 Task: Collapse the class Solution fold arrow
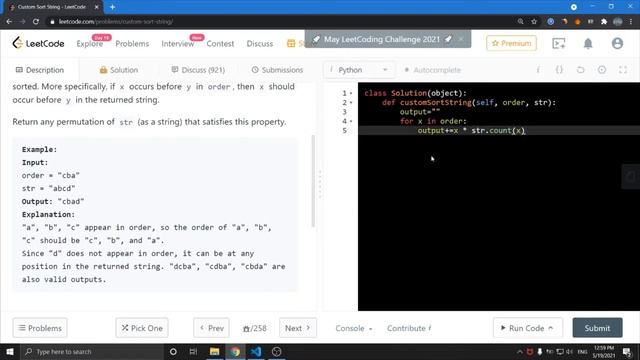(x=351, y=93)
